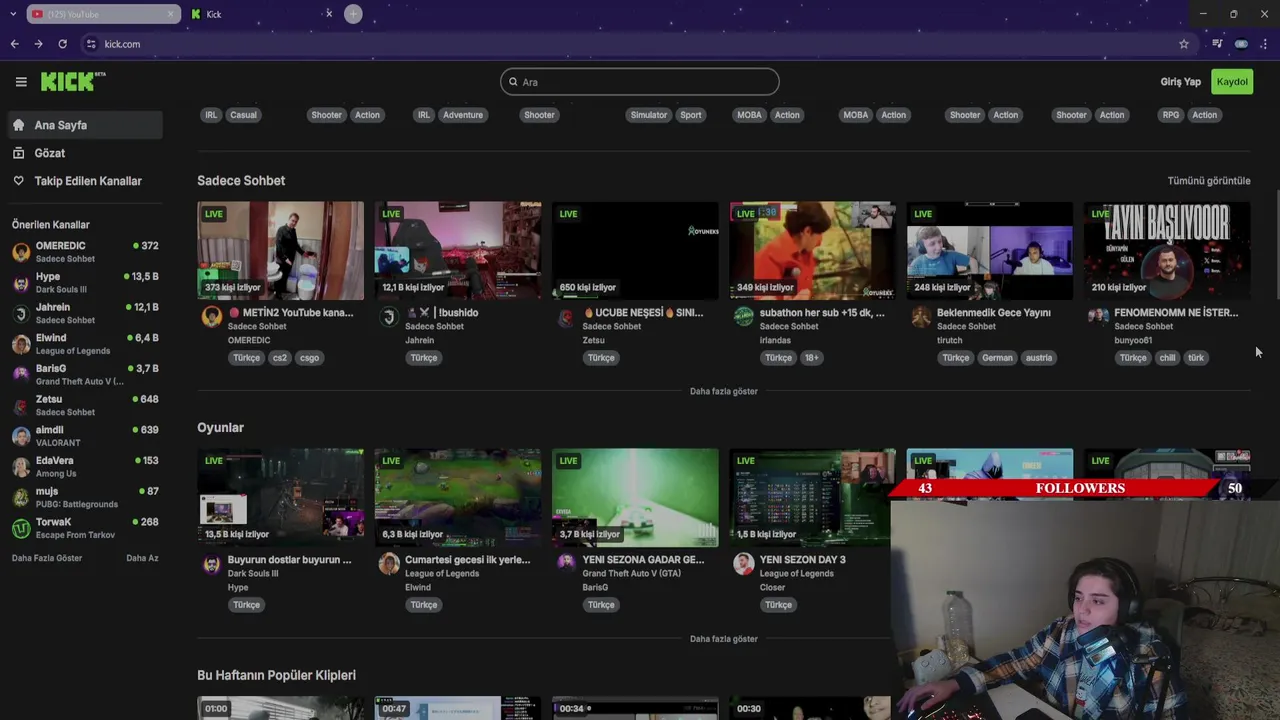This screenshot has height=720, width=1280.
Task: Open TorwaK channel avatar in sidebar
Action: coord(21,528)
